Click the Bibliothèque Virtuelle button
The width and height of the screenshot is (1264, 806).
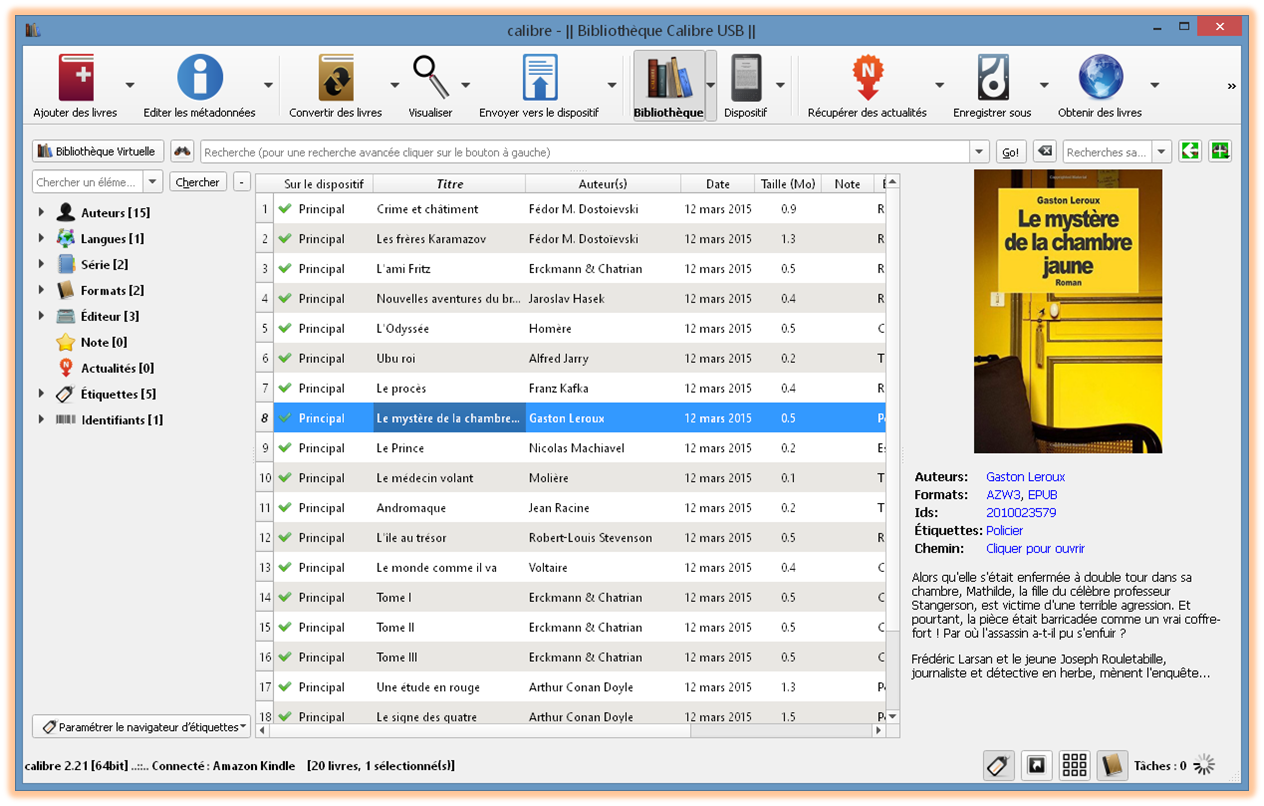pyautogui.click(x=98, y=151)
